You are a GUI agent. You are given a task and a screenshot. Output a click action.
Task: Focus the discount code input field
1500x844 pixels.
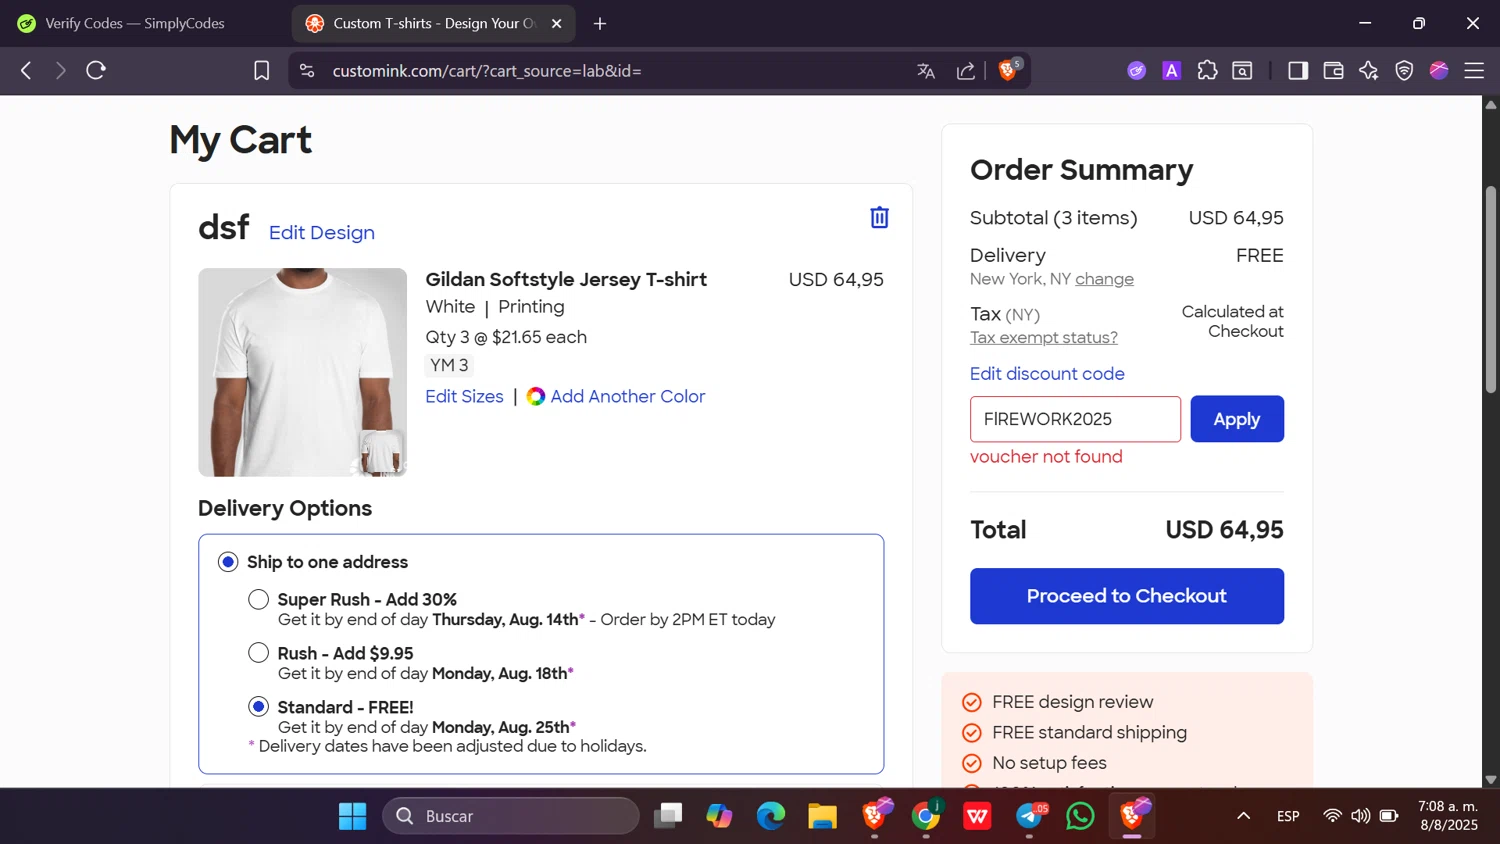pos(1075,419)
